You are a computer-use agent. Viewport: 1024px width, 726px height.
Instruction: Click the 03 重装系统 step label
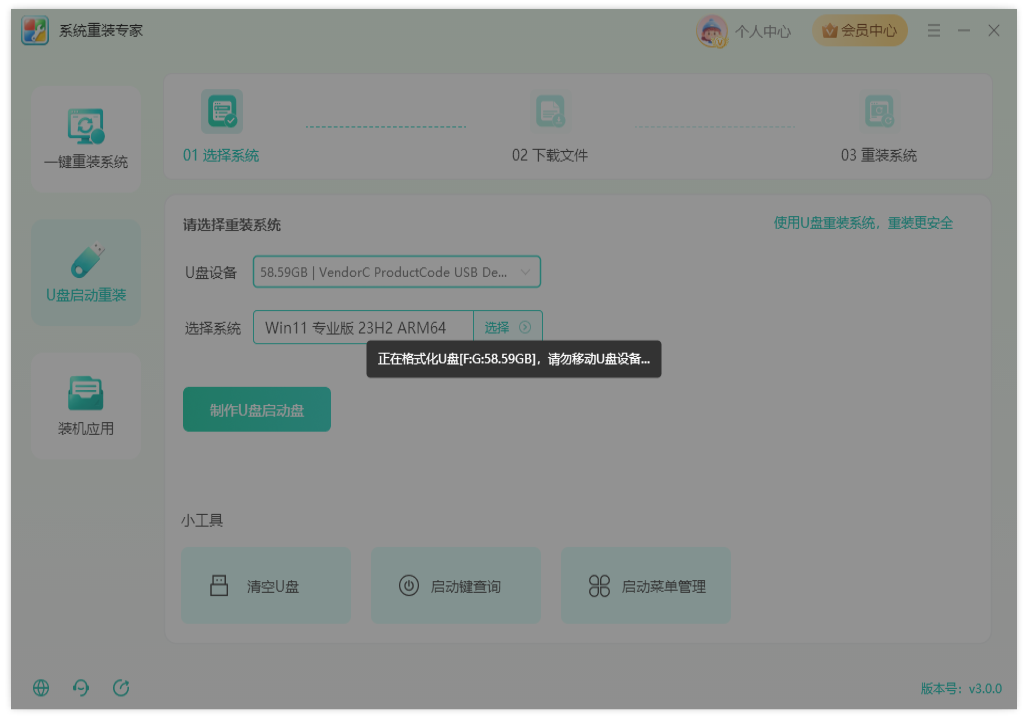tap(879, 155)
